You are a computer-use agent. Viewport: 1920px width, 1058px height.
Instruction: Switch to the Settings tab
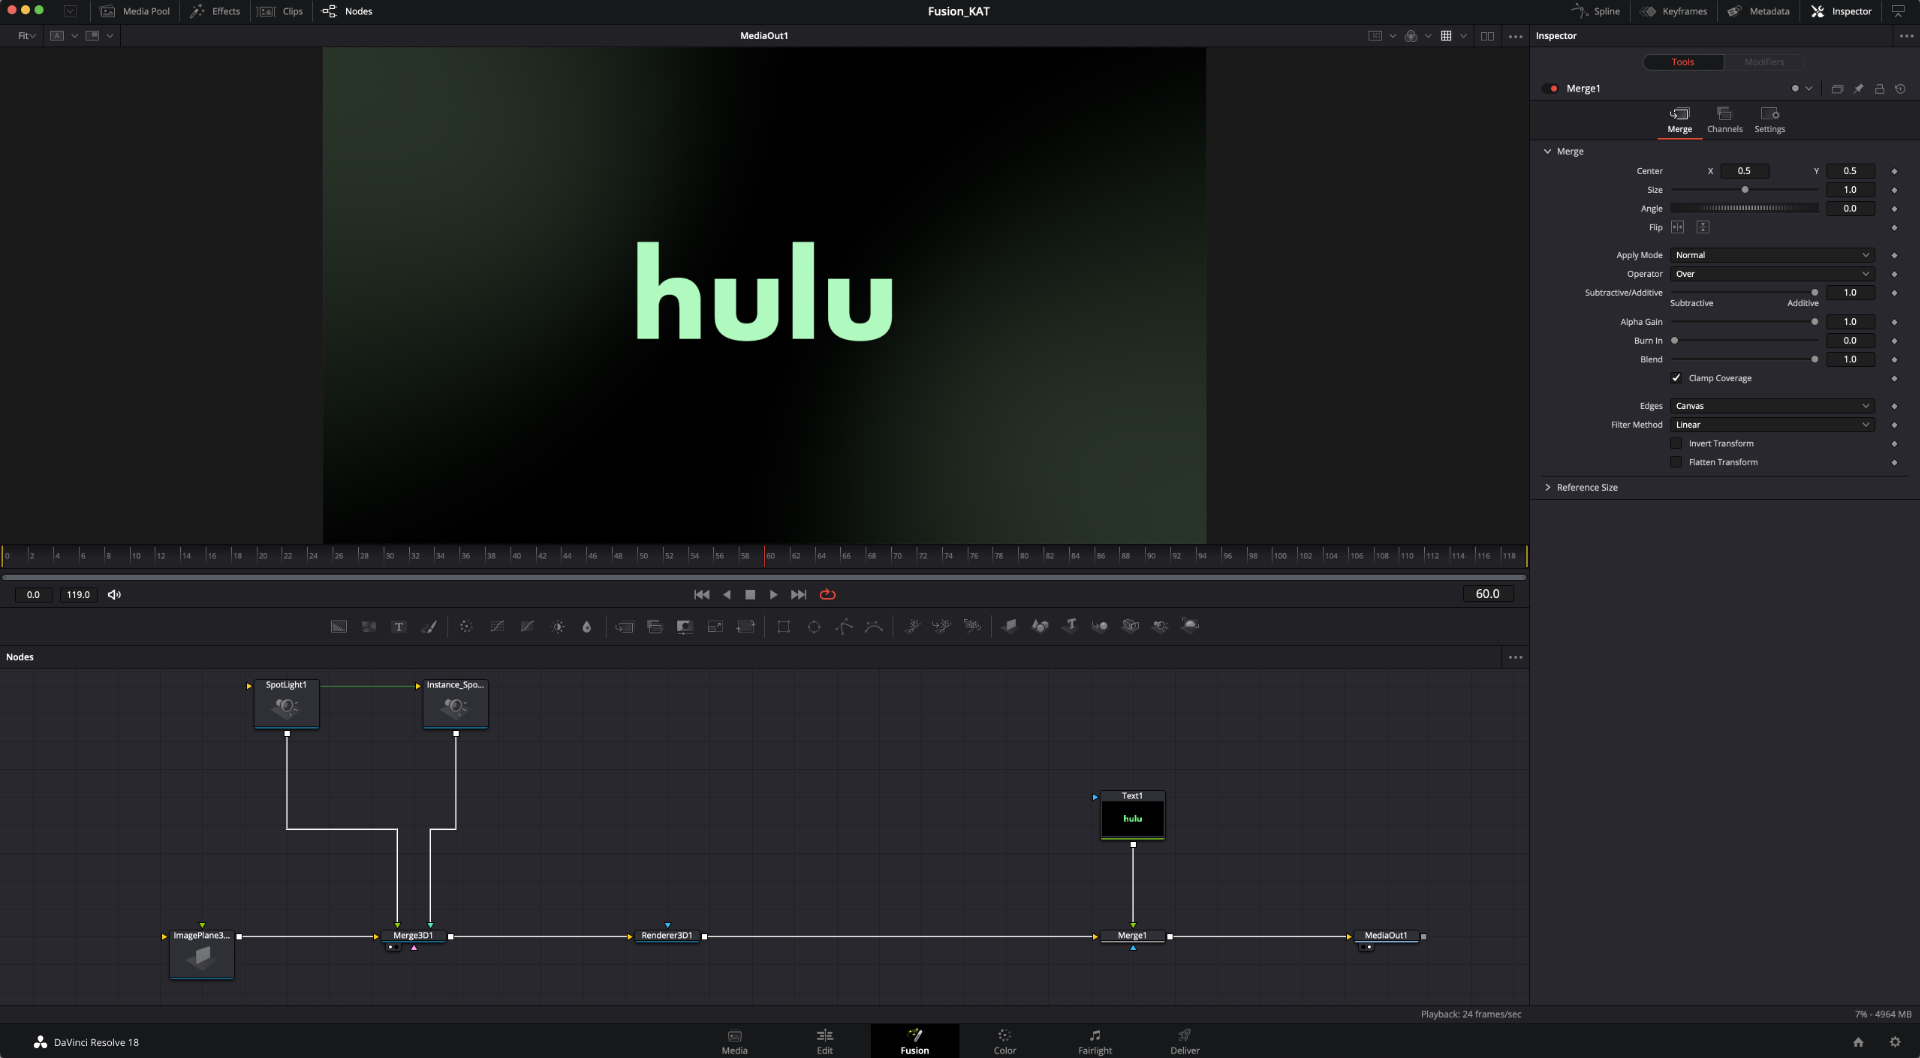[1770, 120]
